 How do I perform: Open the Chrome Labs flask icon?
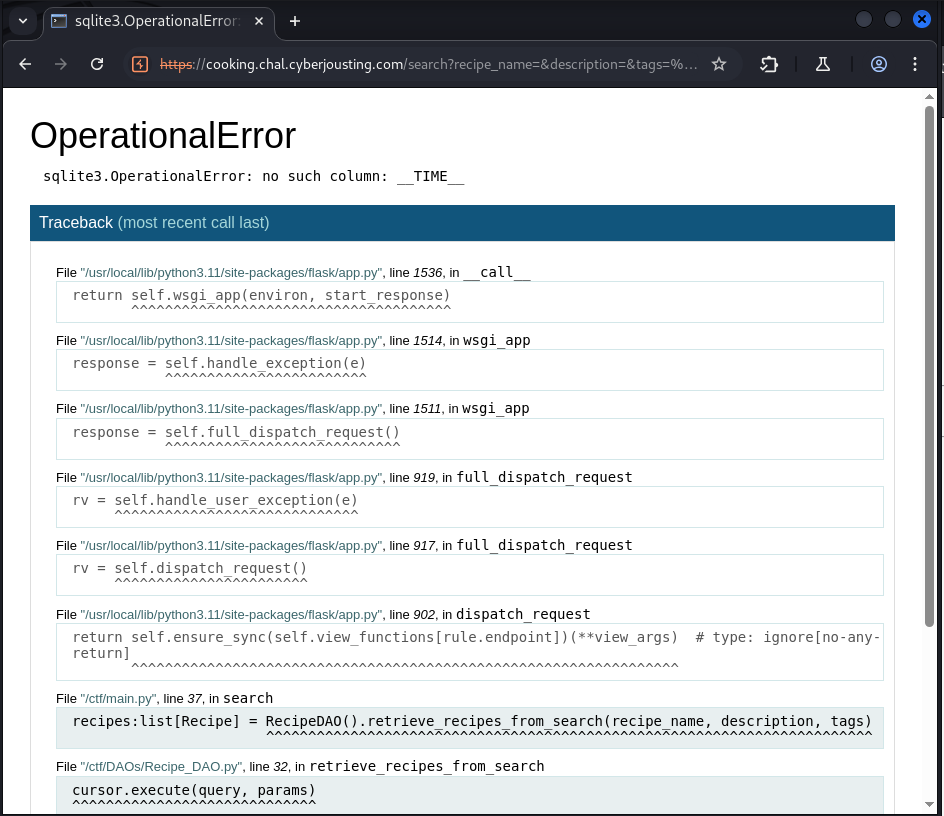click(823, 64)
